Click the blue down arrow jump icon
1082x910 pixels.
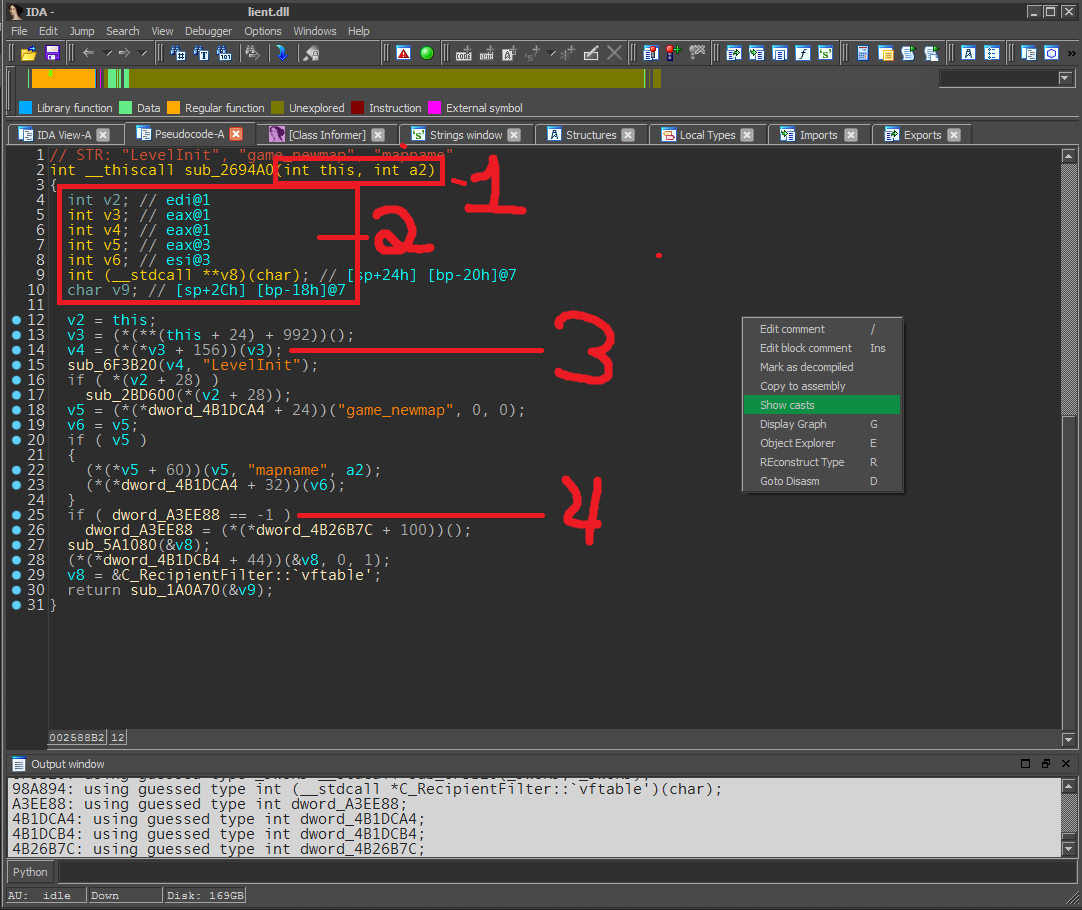point(282,53)
